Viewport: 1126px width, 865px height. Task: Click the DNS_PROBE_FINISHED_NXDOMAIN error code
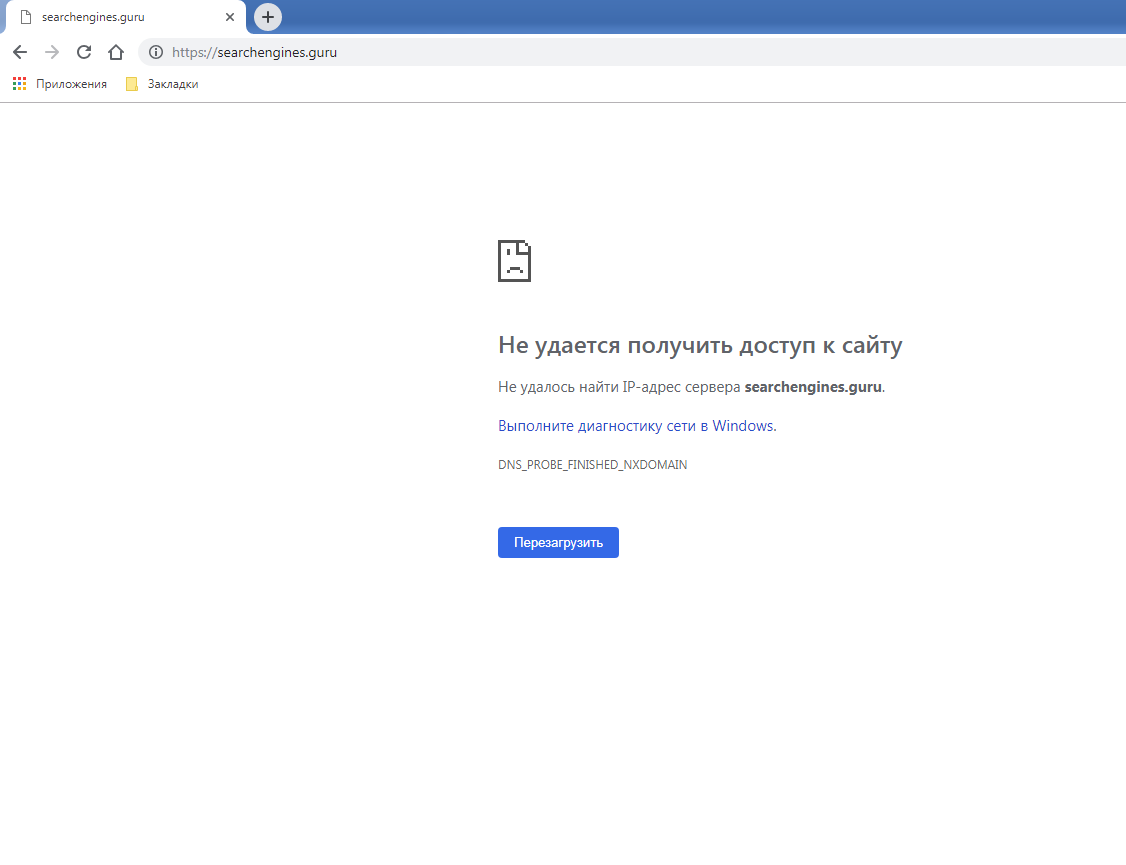pos(592,465)
